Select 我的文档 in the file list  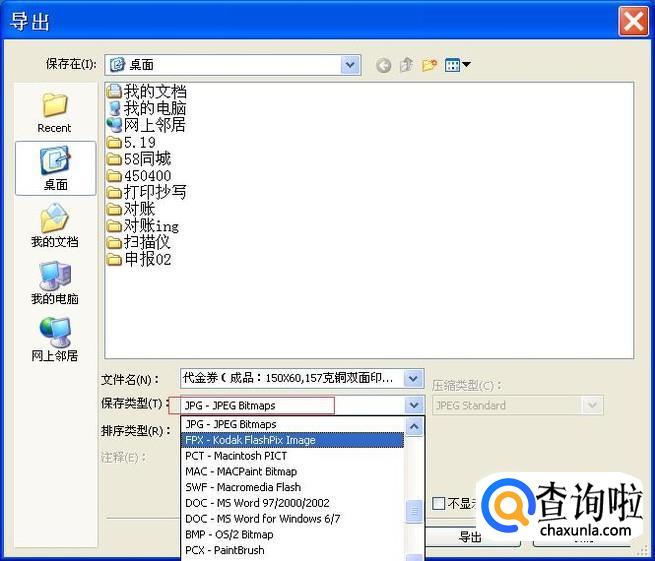(x=146, y=91)
